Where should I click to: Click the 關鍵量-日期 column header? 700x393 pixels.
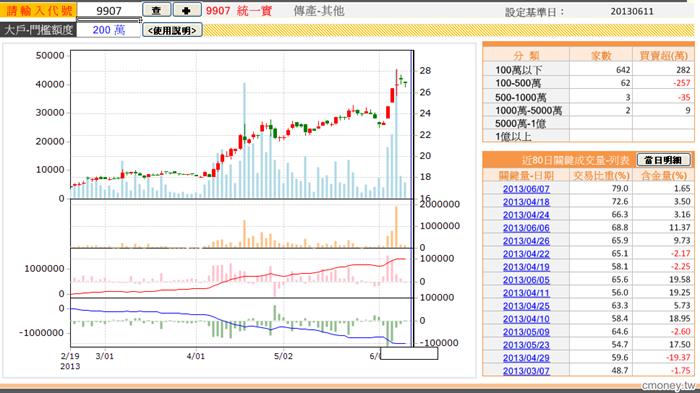pyautogui.click(x=526, y=176)
